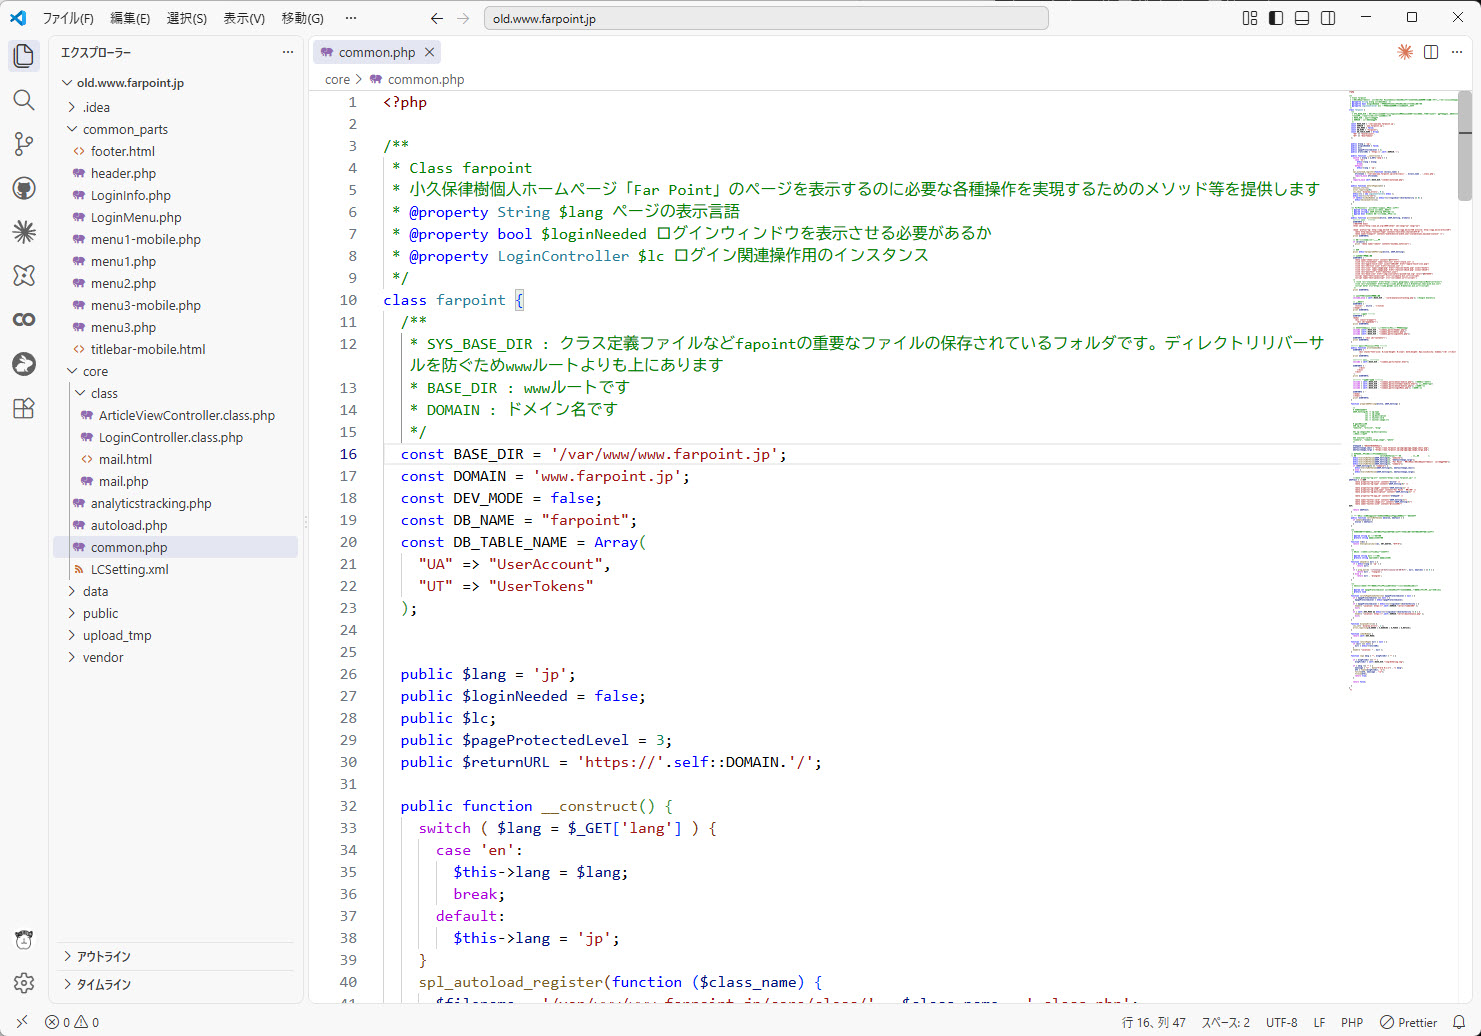Open the Search view icon
The image size is (1481, 1036).
tap(24, 100)
